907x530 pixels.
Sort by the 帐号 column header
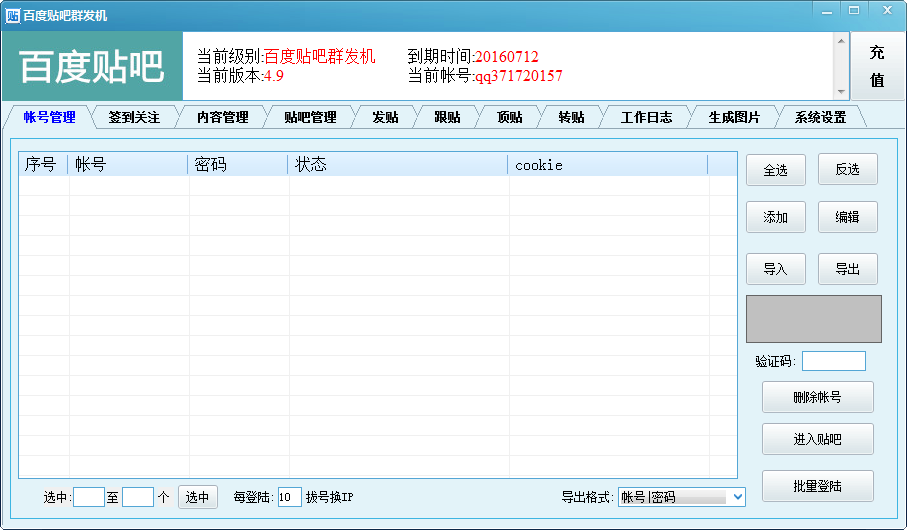tap(128, 165)
